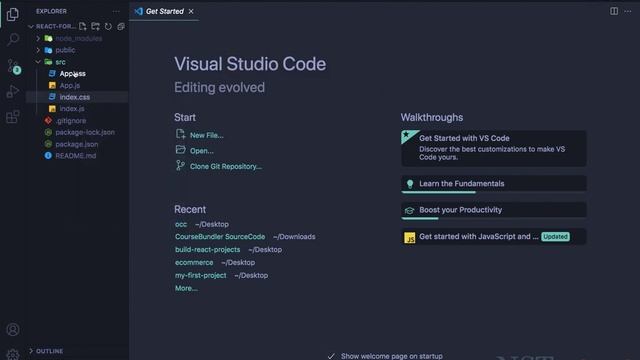Close the Get Started tab

[x=191, y=11]
